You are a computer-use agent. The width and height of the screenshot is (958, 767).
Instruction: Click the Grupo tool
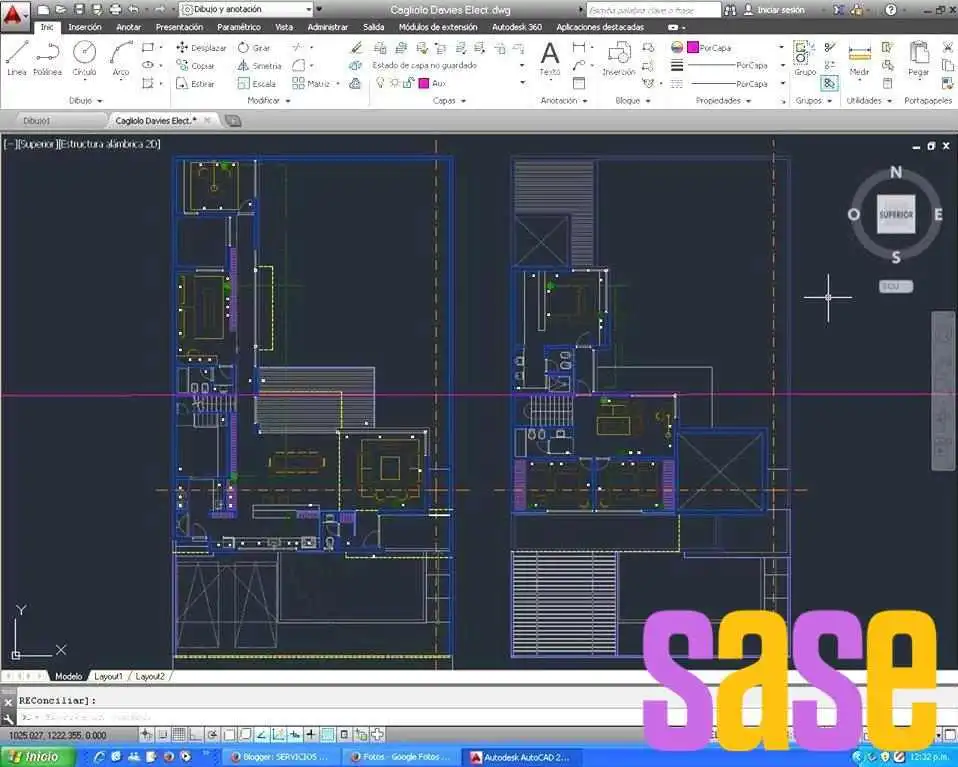click(805, 59)
